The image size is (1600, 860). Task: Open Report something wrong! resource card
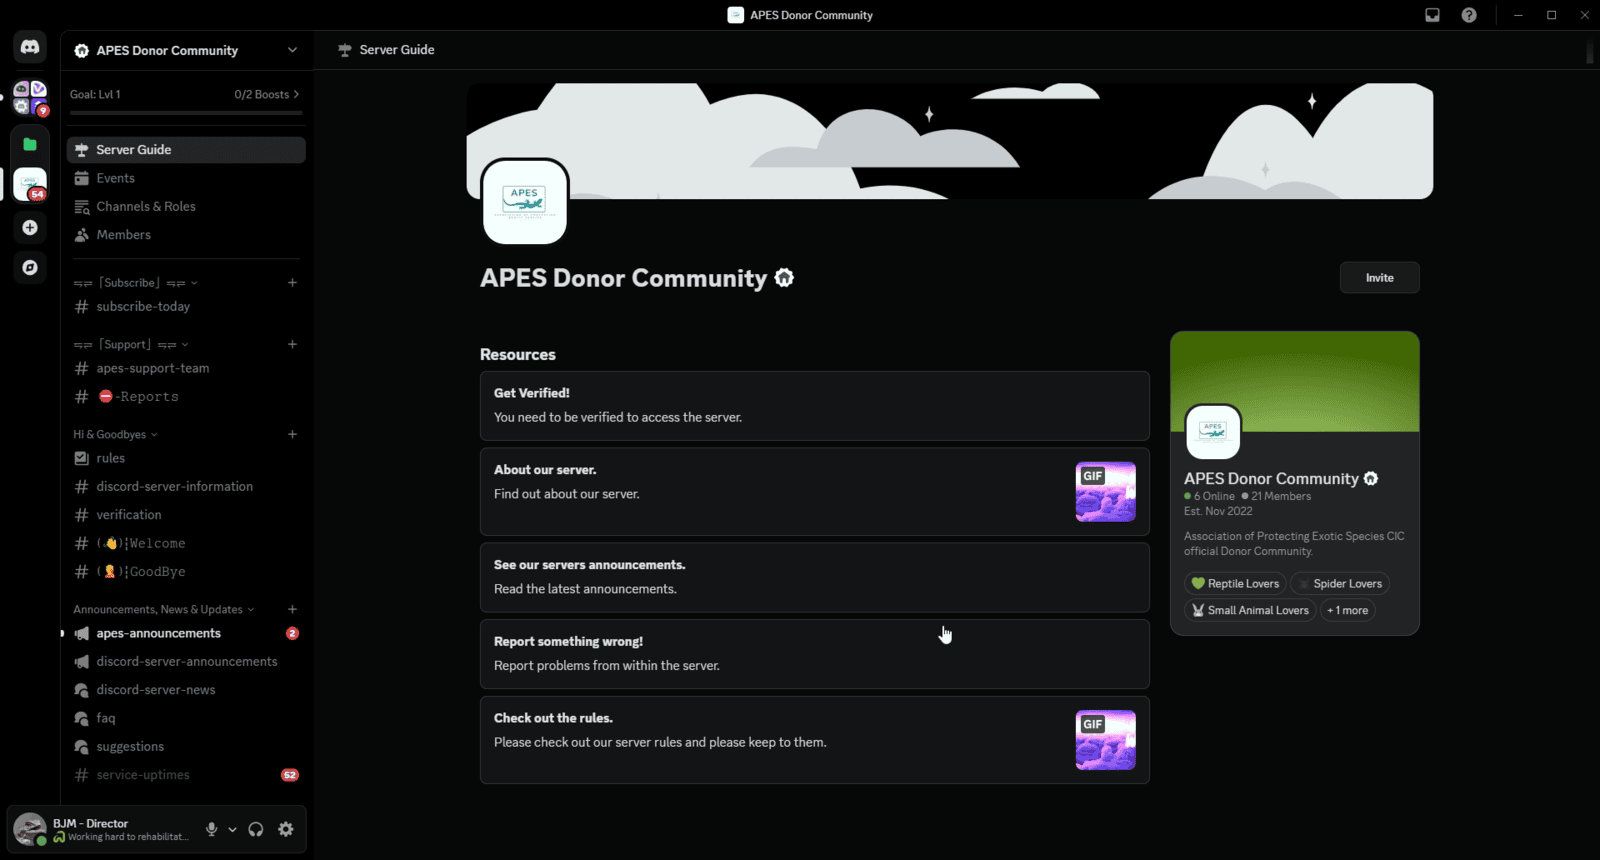(815, 654)
